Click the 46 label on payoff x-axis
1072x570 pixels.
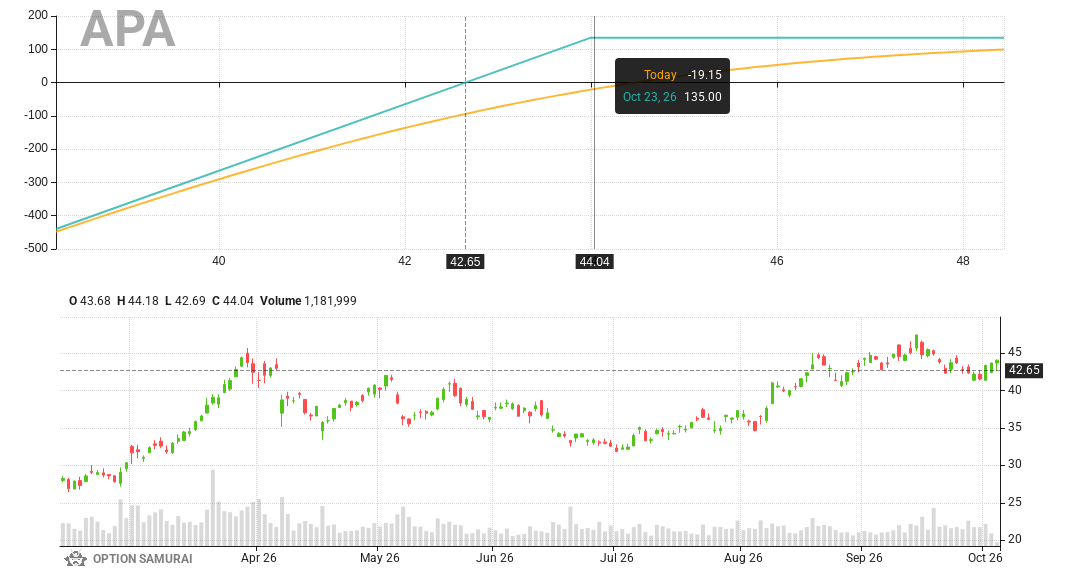coord(777,261)
